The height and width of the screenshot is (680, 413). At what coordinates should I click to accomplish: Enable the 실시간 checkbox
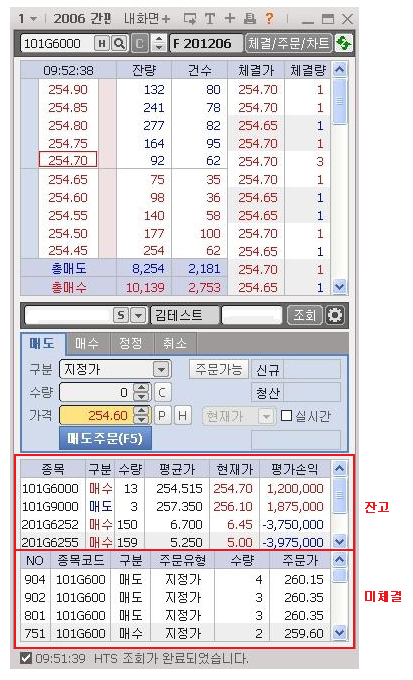click(286, 415)
